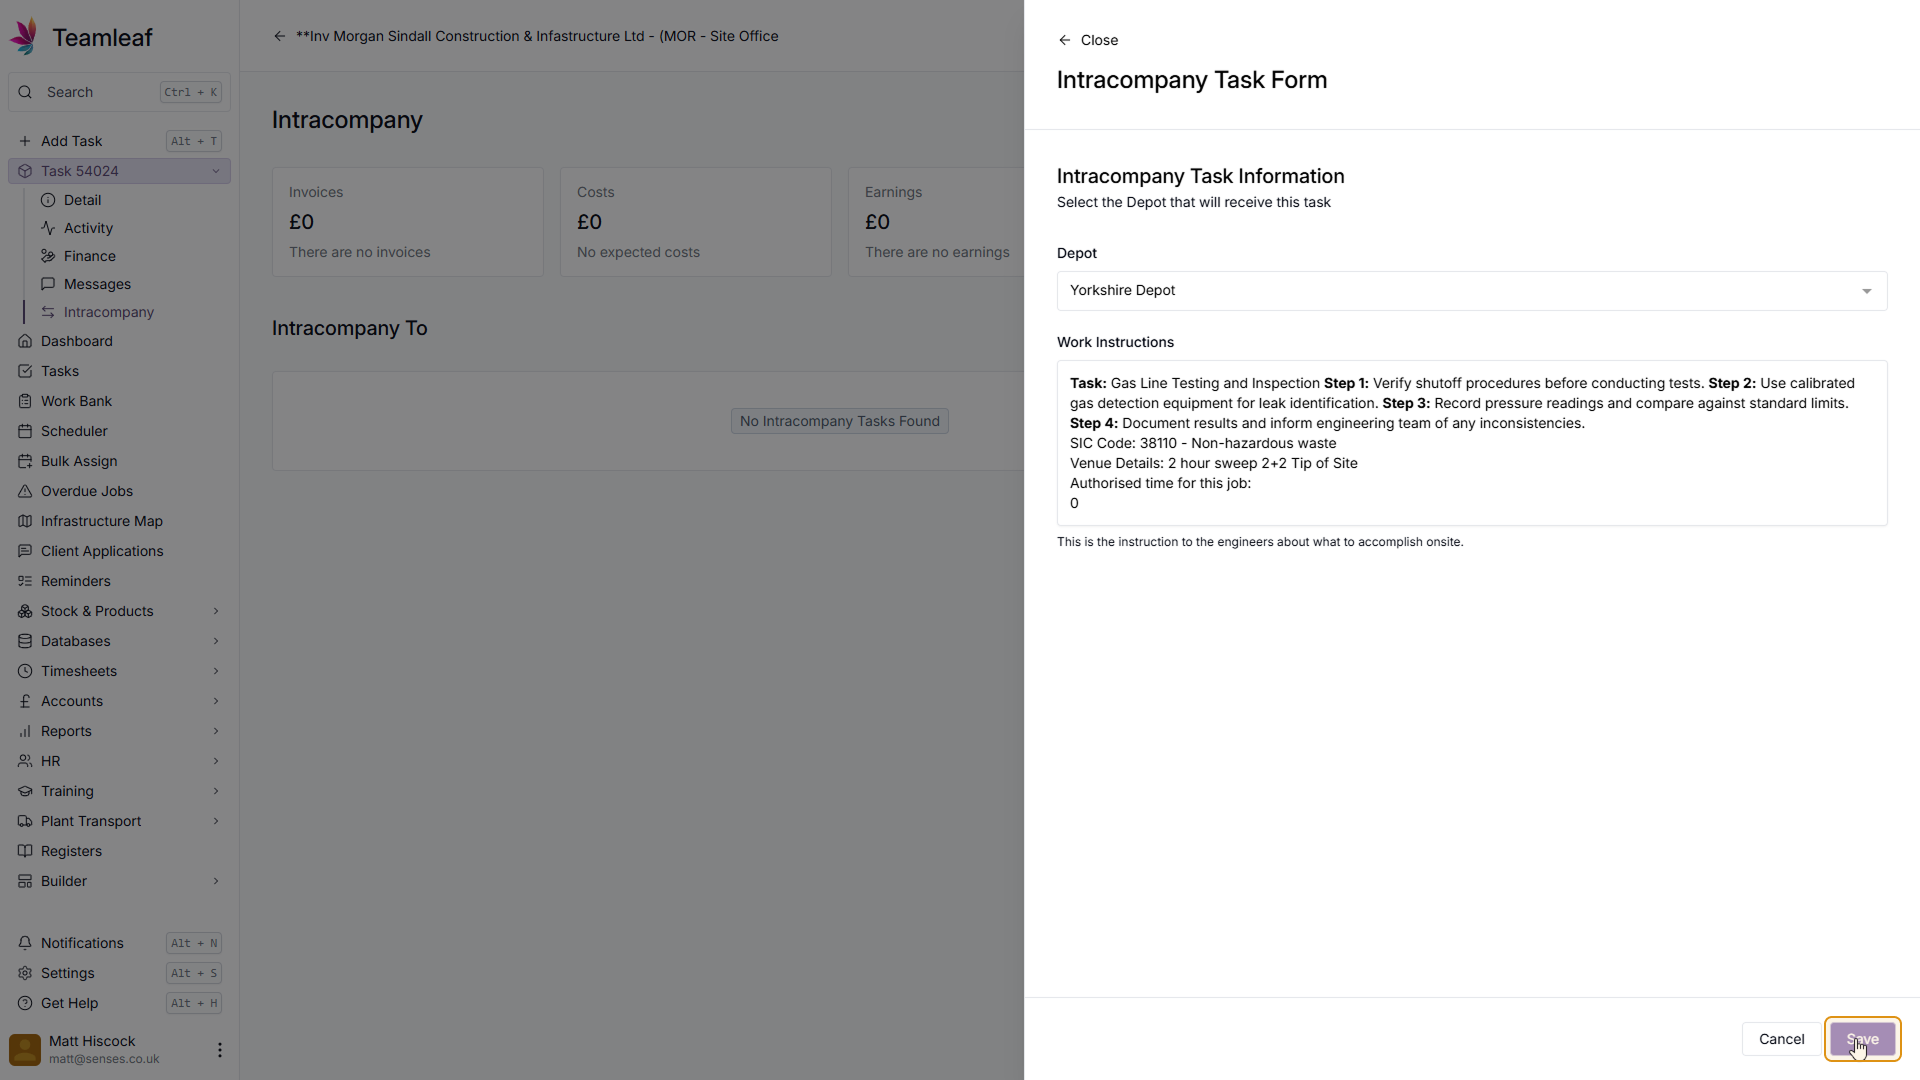1920x1080 pixels.
Task: Click the Work Bank clipboard icon
Action: [x=25, y=401]
